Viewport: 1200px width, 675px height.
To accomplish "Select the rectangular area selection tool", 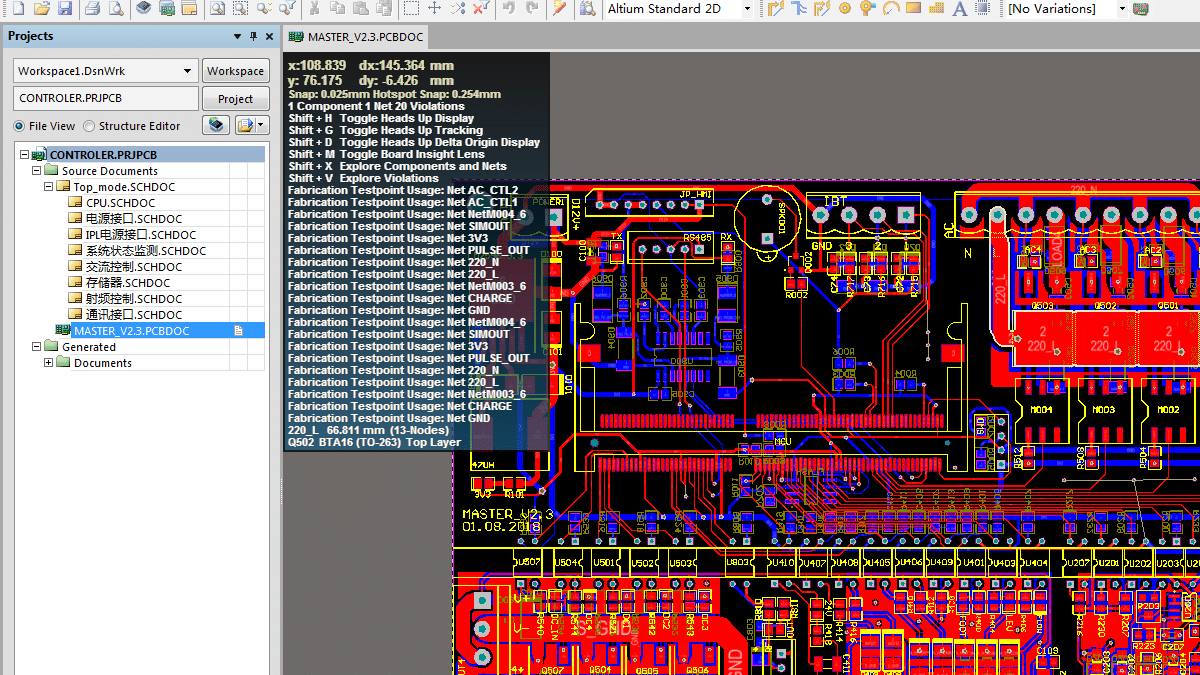I will pyautogui.click(x=411, y=9).
